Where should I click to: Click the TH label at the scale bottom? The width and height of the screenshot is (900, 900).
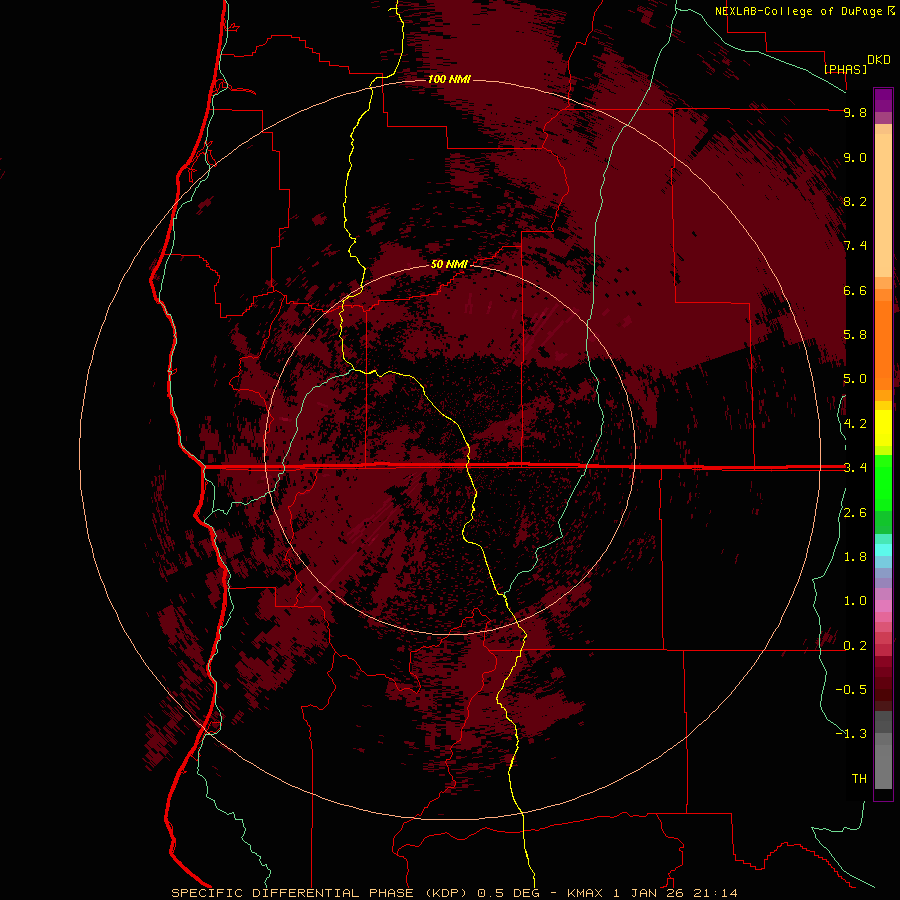859,779
